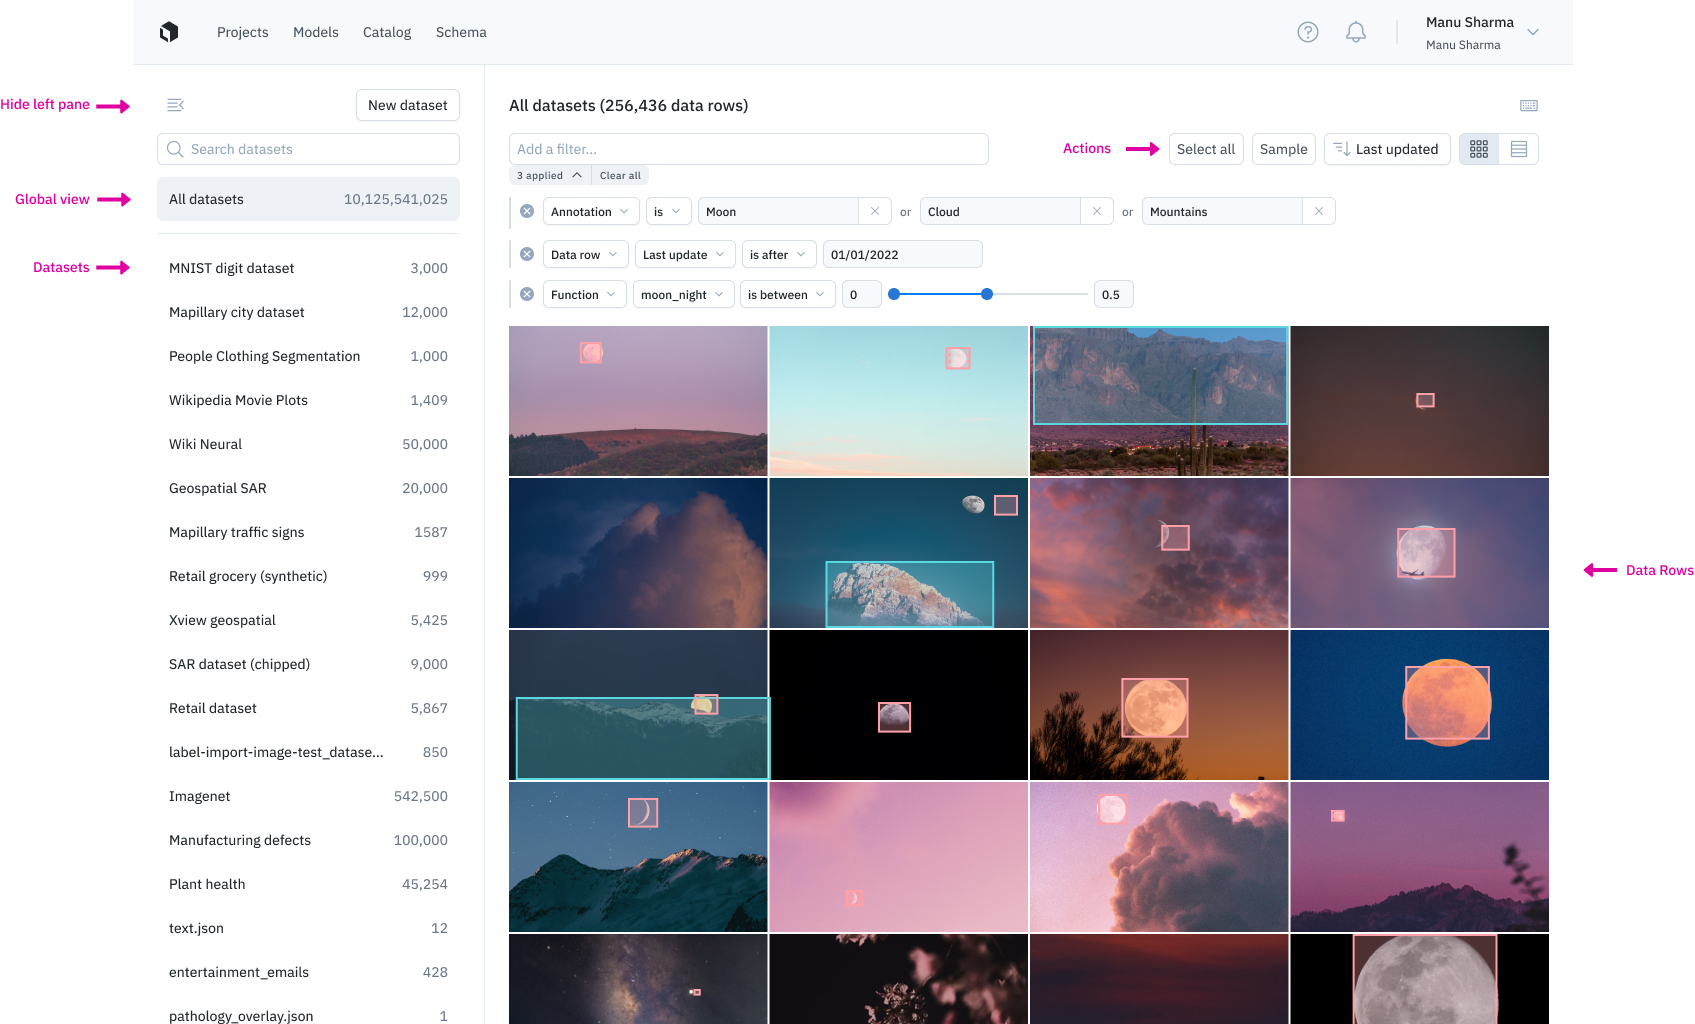Open the notifications bell

(1356, 32)
